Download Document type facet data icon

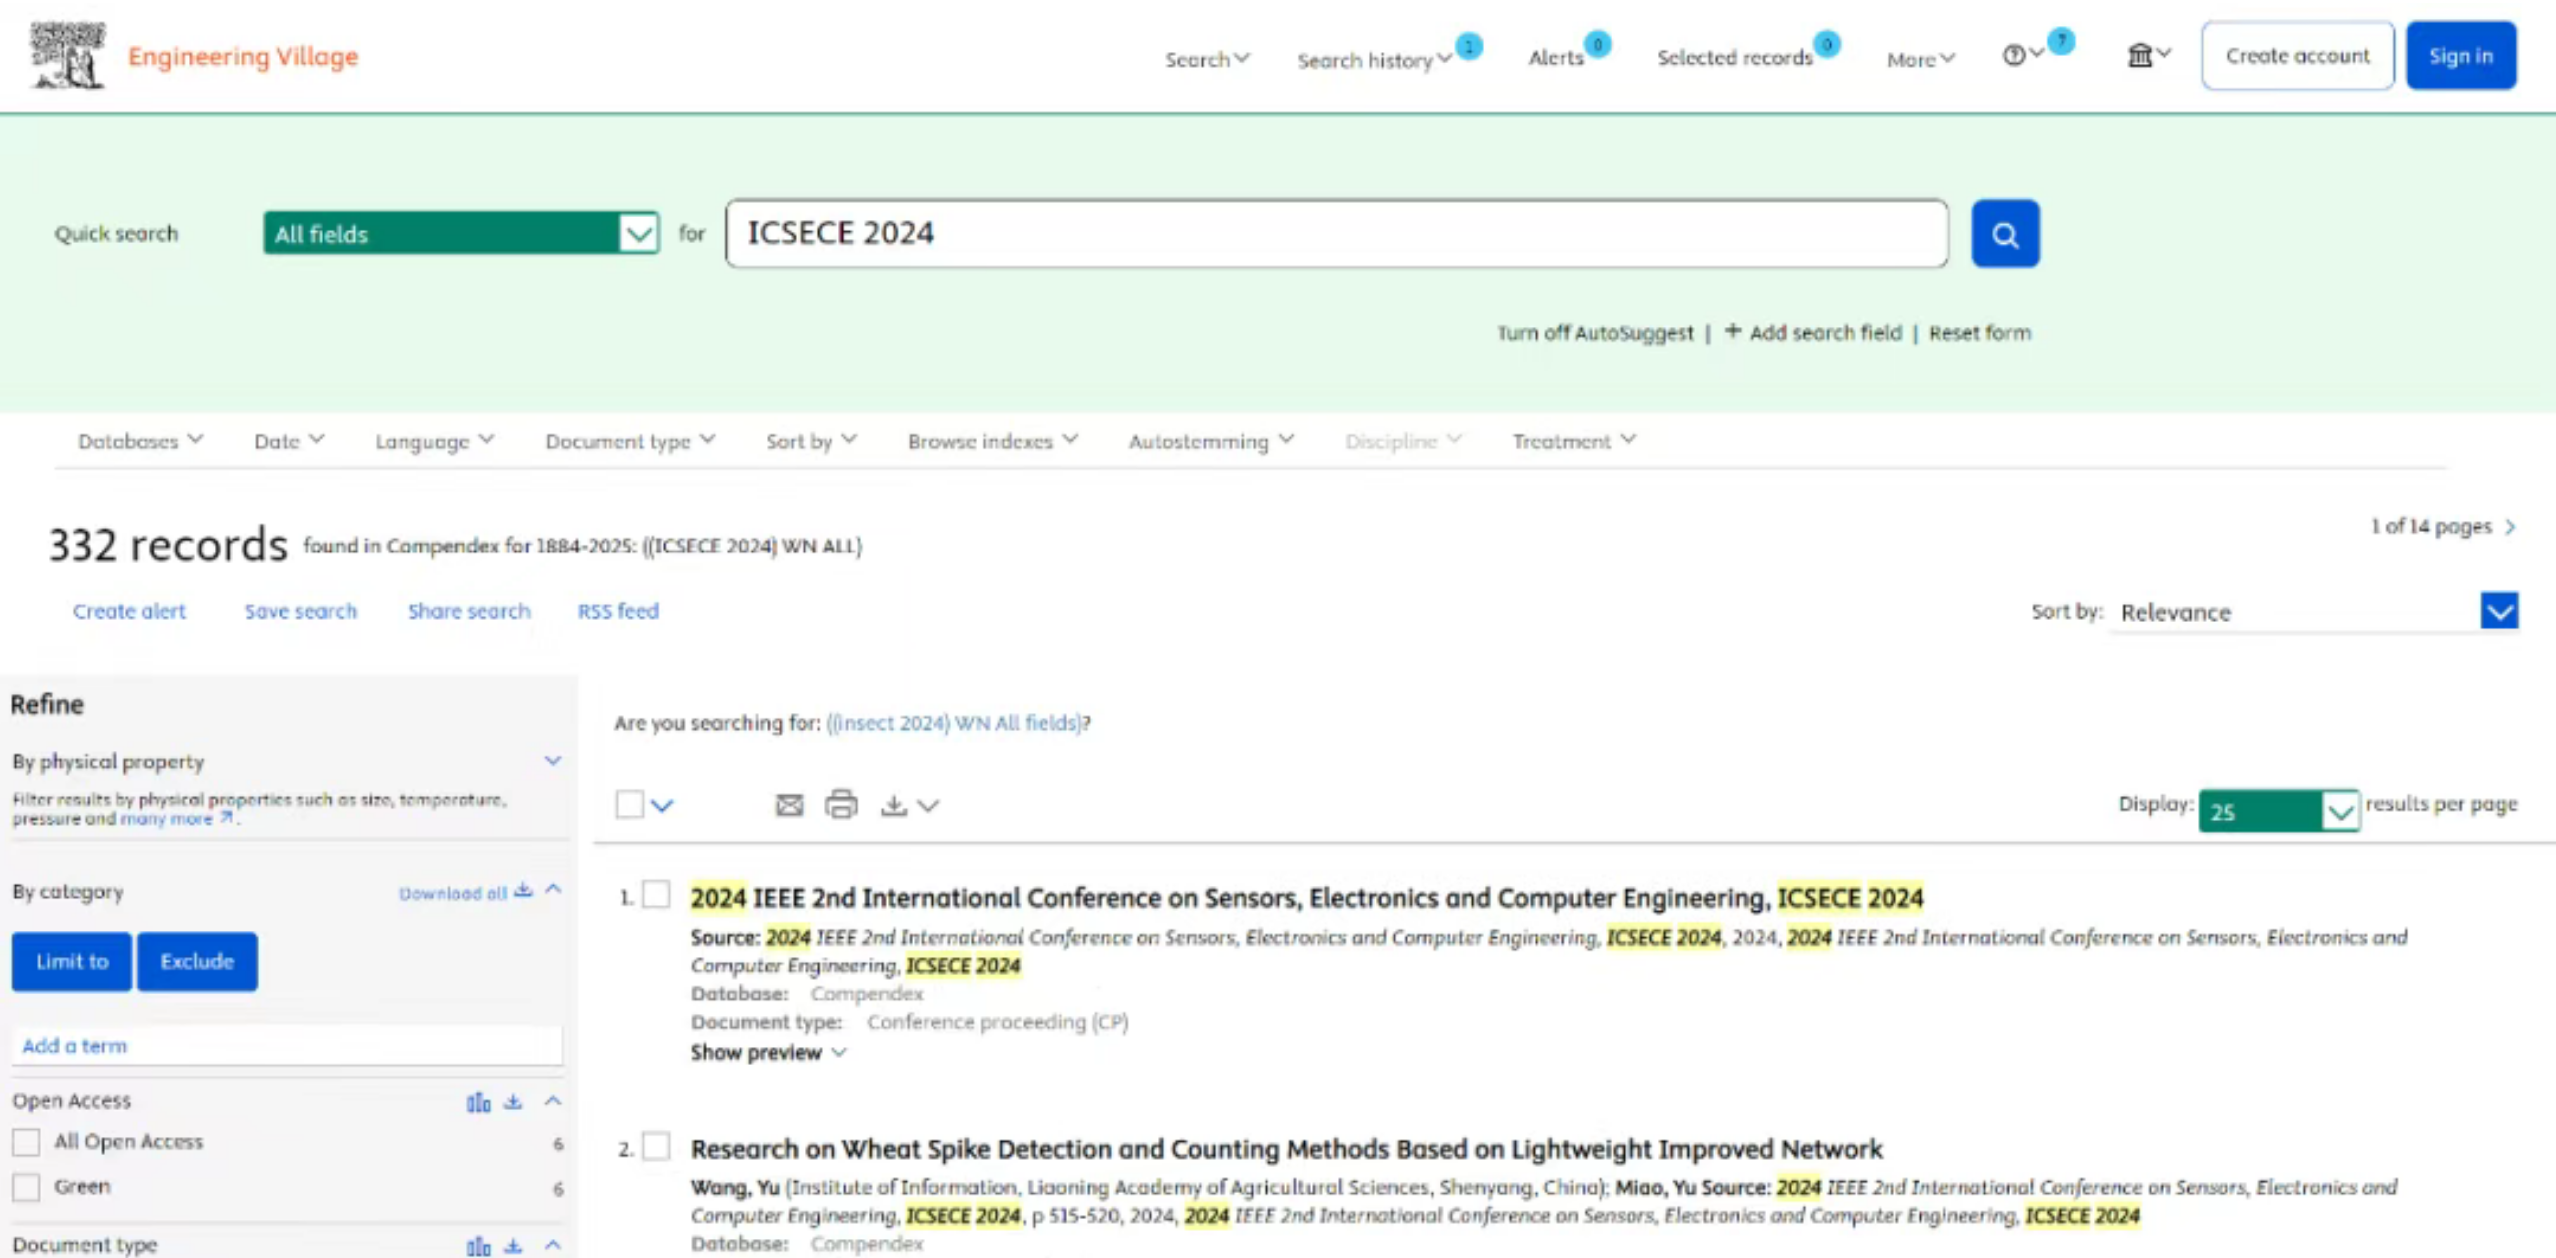(513, 1246)
